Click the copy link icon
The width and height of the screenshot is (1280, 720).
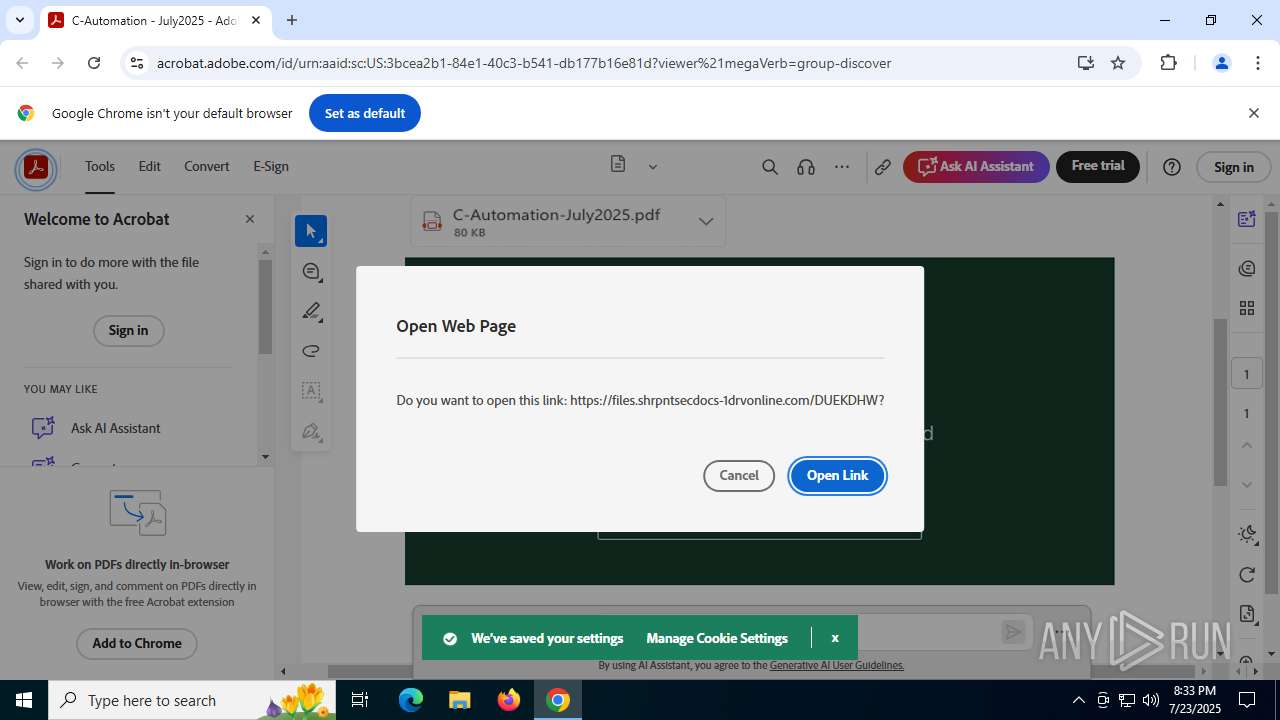882,167
